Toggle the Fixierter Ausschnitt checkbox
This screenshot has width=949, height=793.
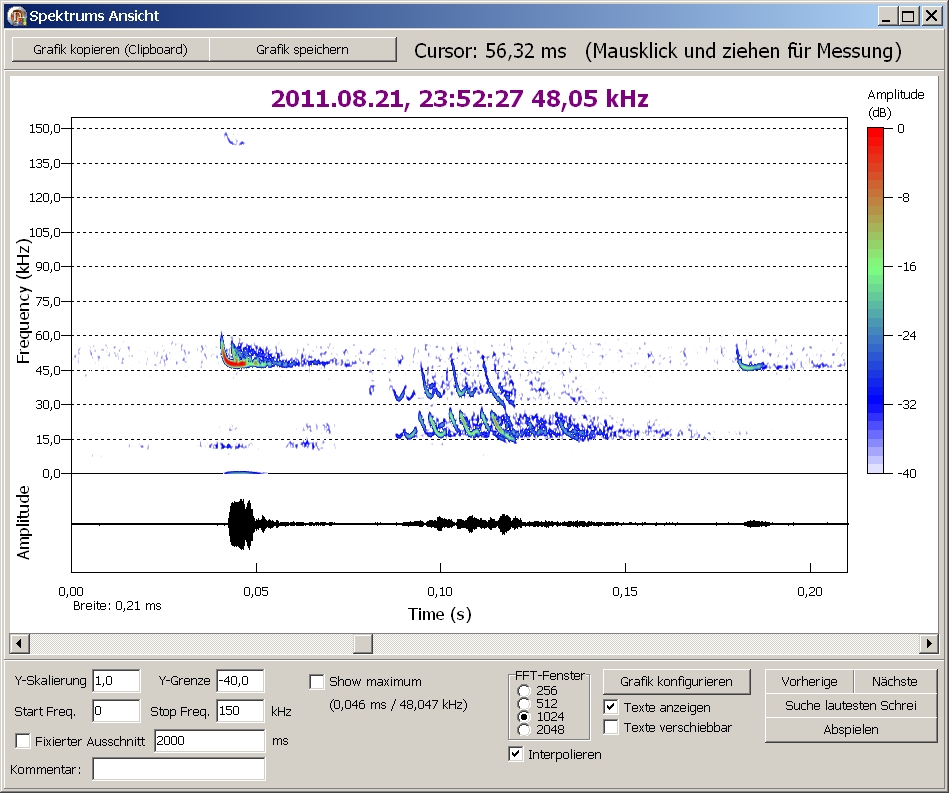(23, 741)
